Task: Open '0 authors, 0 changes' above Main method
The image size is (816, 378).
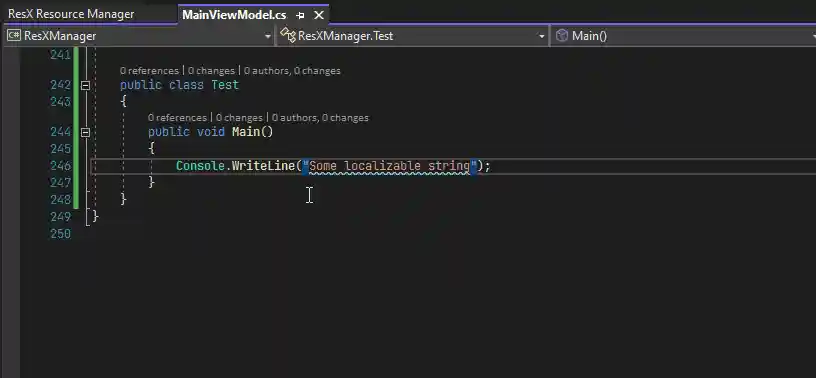Action: (320, 118)
